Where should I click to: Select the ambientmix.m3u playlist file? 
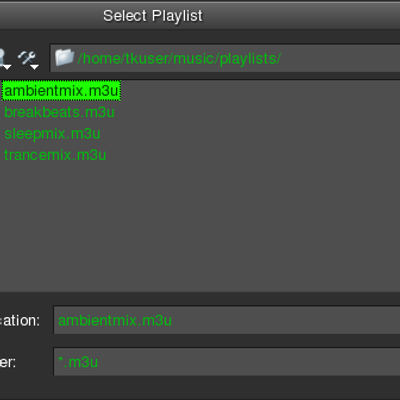point(61,91)
